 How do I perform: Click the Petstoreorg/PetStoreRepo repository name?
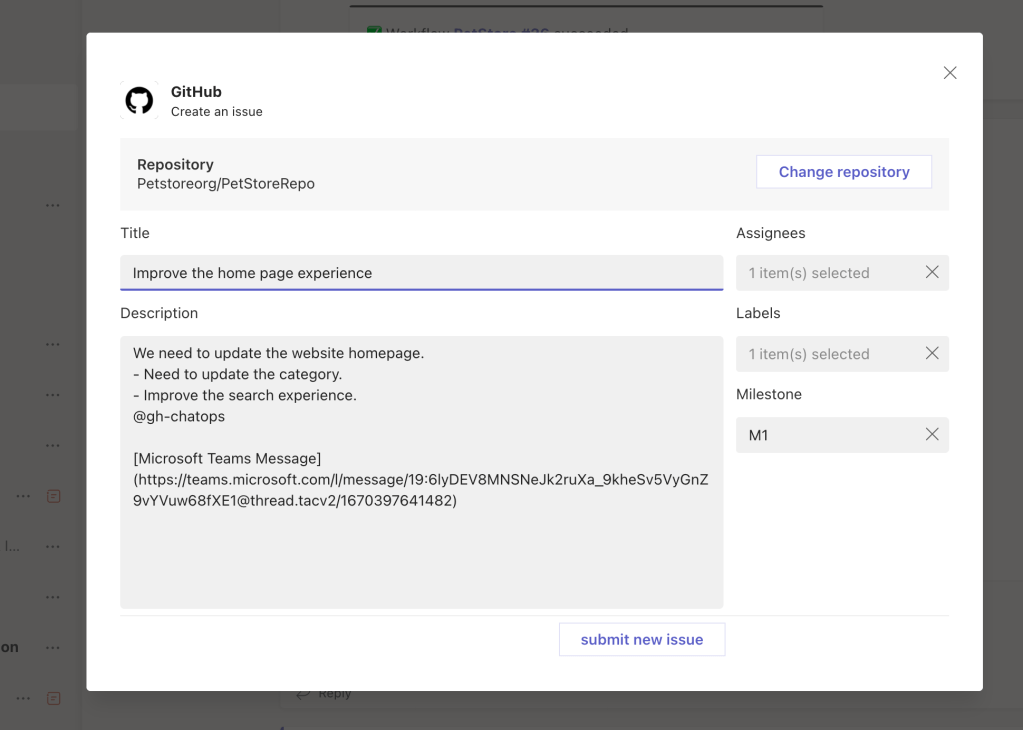(226, 184)
